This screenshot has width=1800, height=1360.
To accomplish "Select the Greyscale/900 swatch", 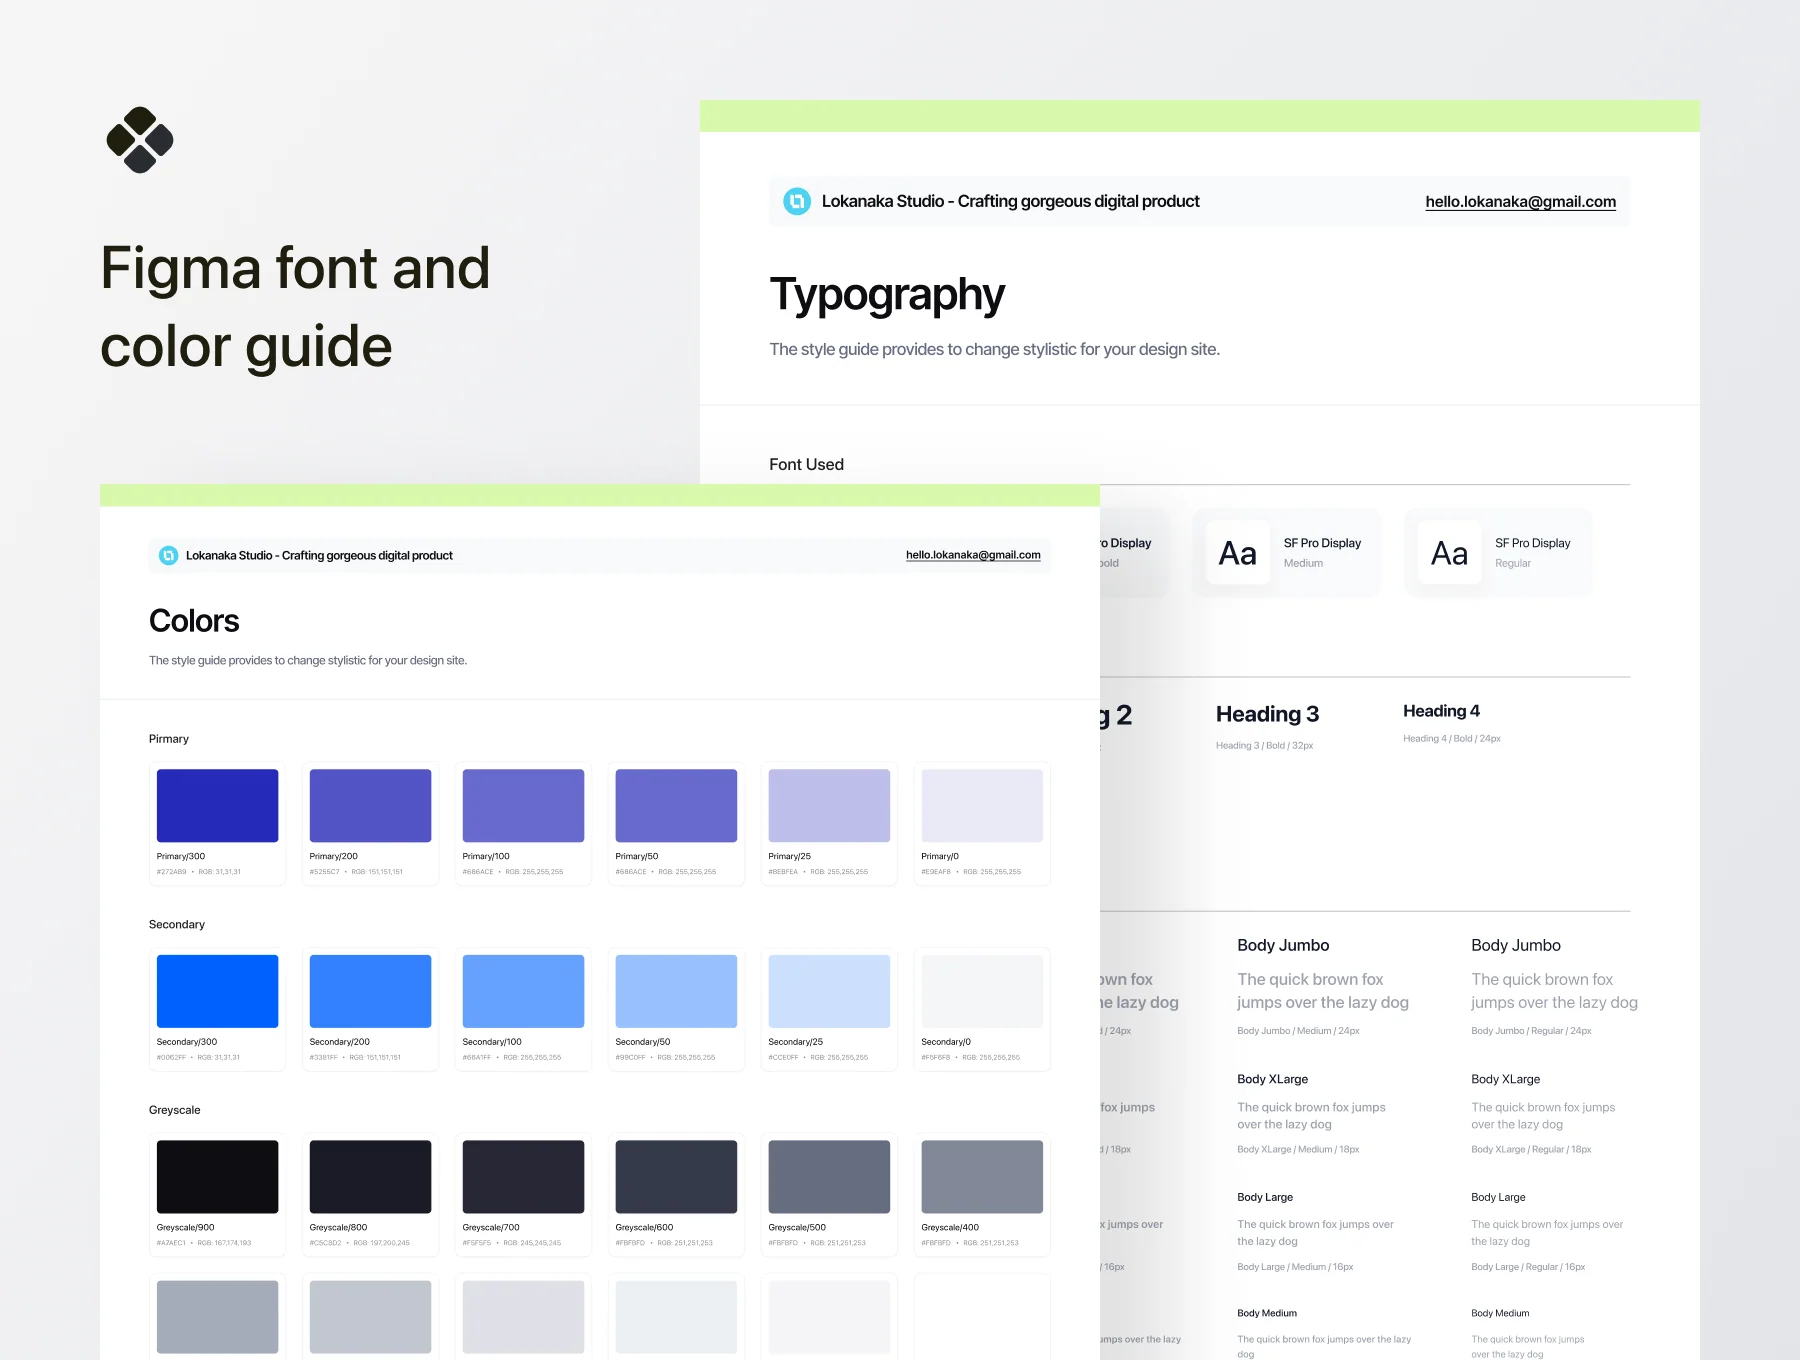I will [x=217, y=1177].
